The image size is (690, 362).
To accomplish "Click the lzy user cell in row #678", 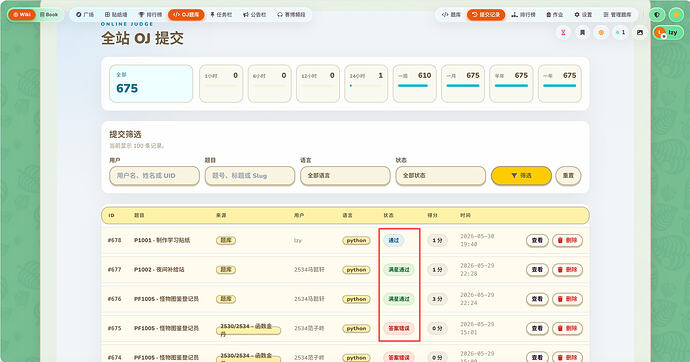I will [x=298, y=241].
